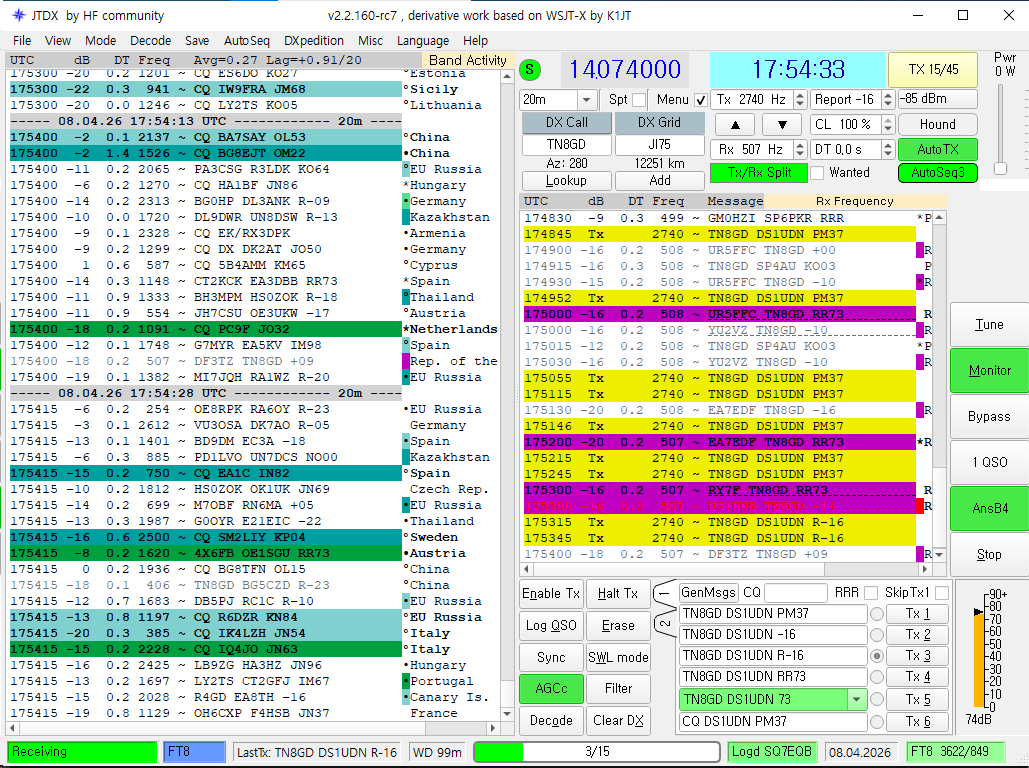Expand the TN8GD DS1UDN 73 message dropdown
The height and width of the screenshot is (768, 1029).
856,700
